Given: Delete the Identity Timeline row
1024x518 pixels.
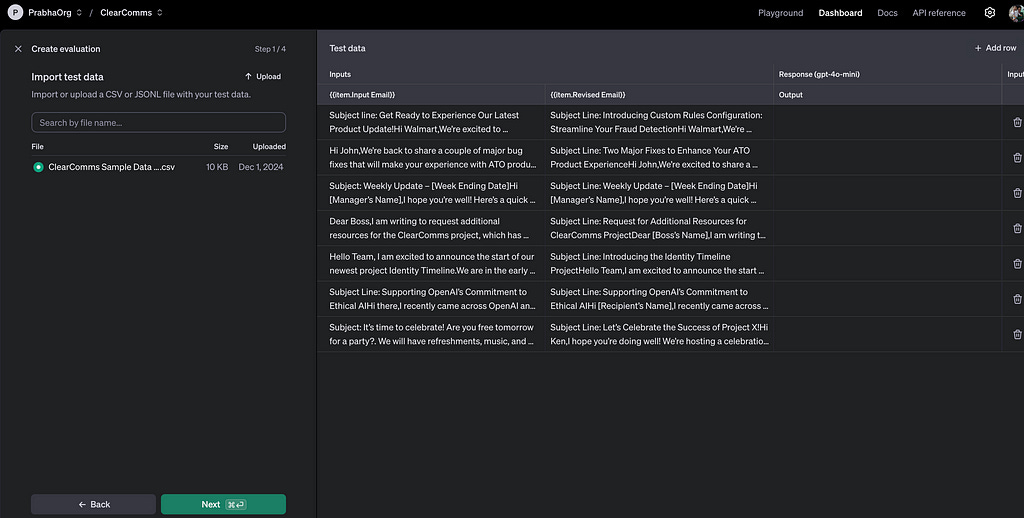Looking at the screenshot, I should [1017, 263].
